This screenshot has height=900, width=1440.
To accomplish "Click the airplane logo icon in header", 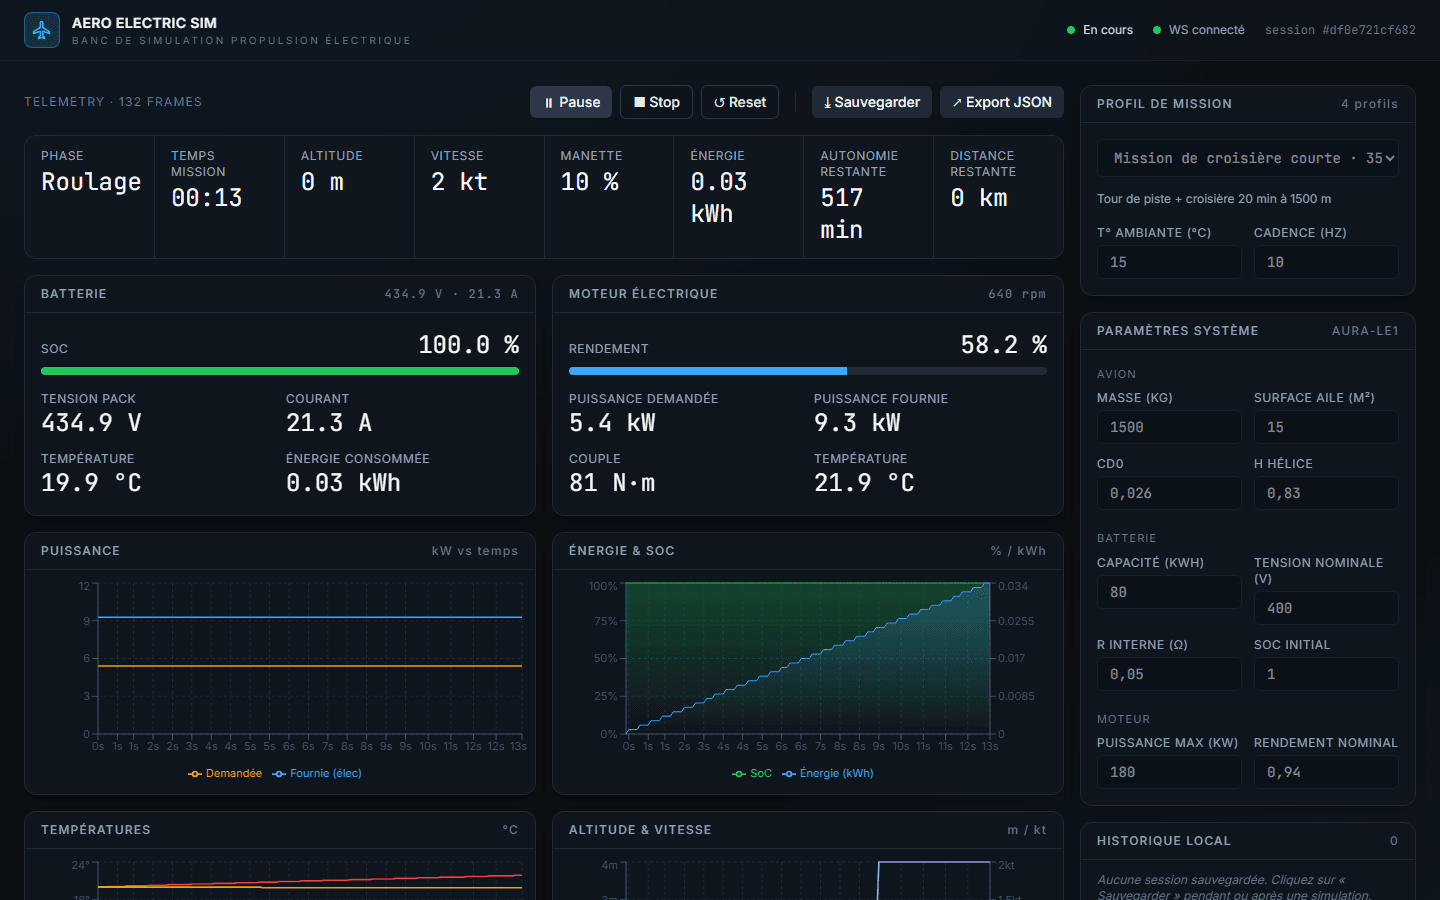I will [42, 30].
